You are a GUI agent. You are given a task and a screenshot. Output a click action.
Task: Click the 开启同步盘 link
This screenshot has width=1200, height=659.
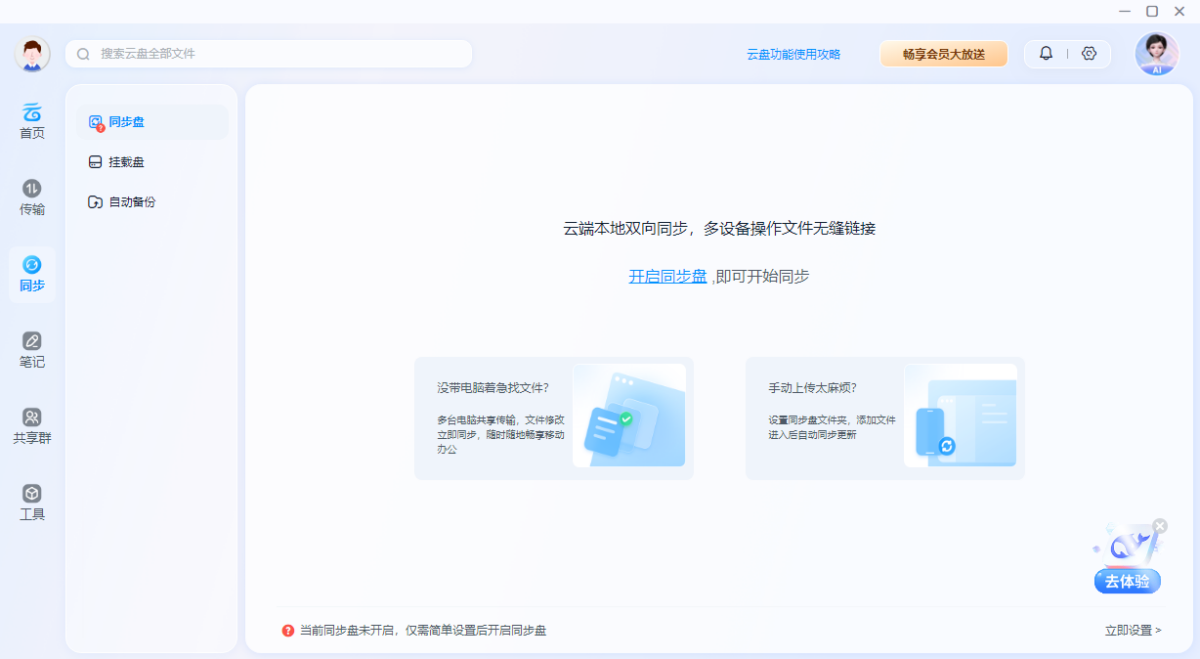point(667,276)
